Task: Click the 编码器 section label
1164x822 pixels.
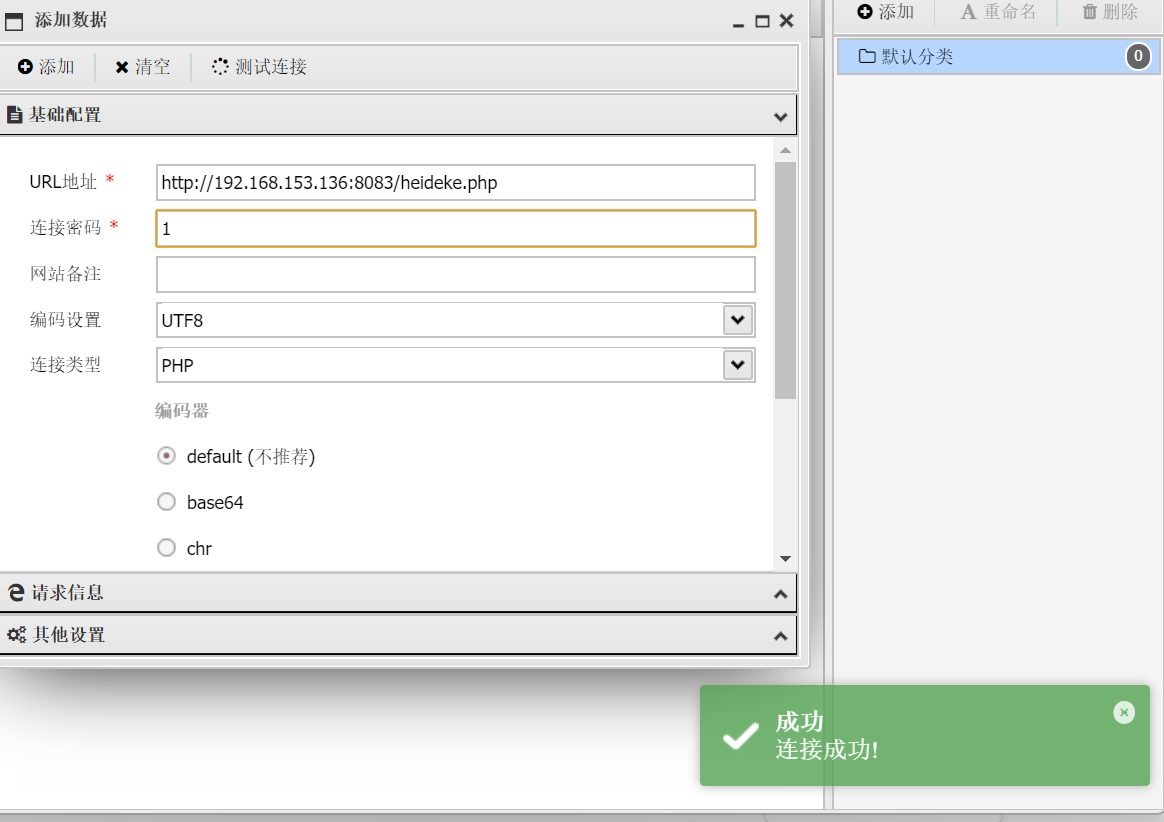Action: (182, 411)
